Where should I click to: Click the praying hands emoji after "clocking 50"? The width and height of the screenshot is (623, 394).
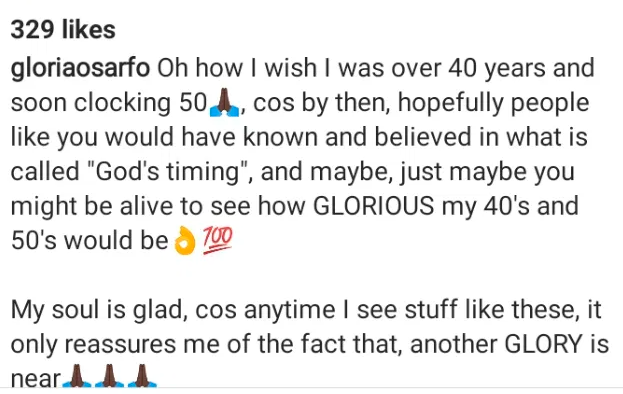[x=224, y=103]
